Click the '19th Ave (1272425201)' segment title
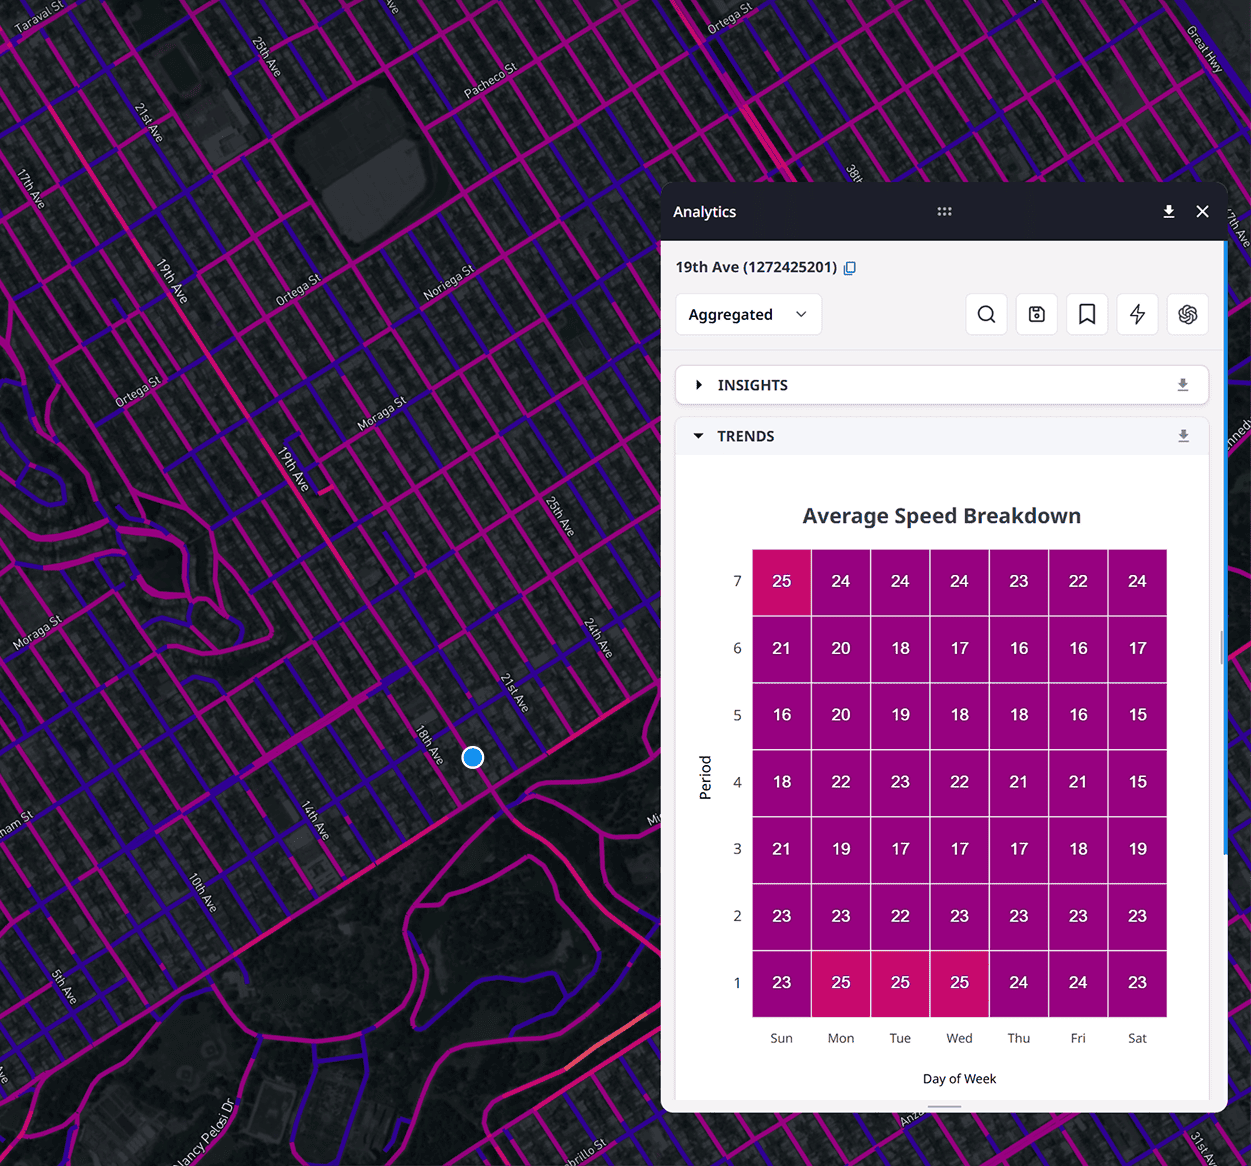Screen dimensions: 1251x1166 pyautogui.click(x=756, y=267)
